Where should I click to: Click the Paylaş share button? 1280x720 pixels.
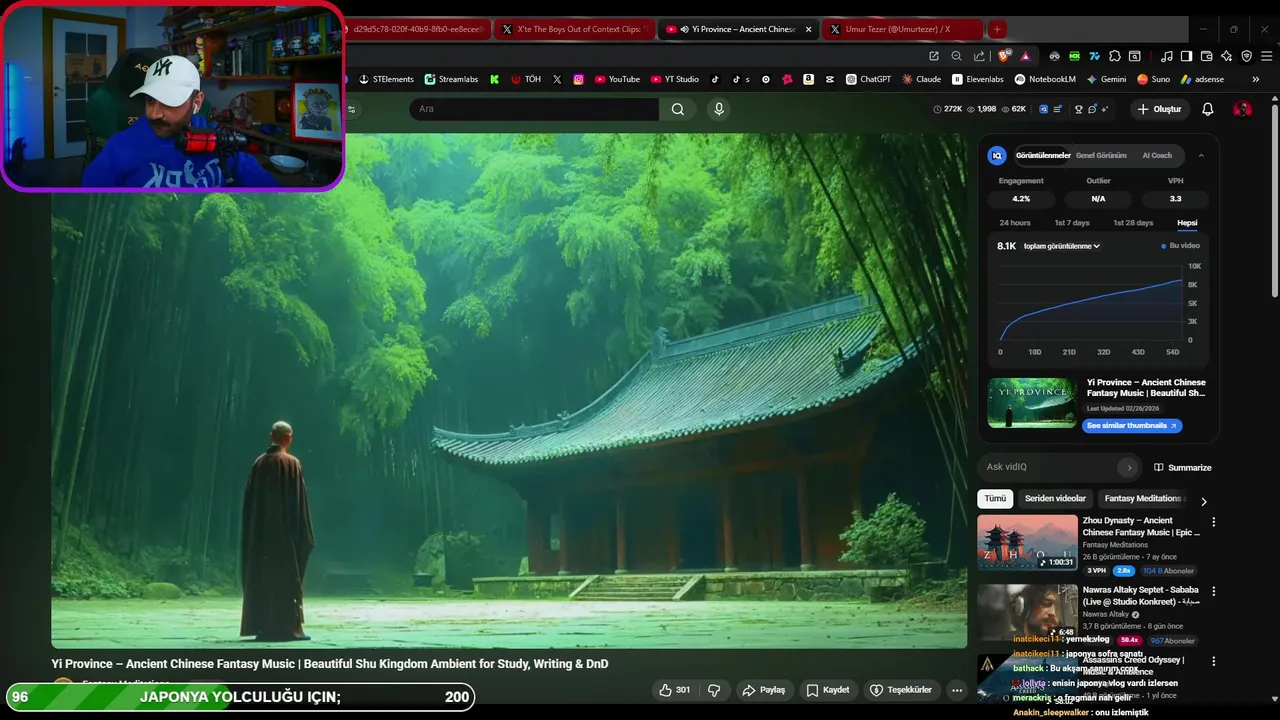(763, 690)
